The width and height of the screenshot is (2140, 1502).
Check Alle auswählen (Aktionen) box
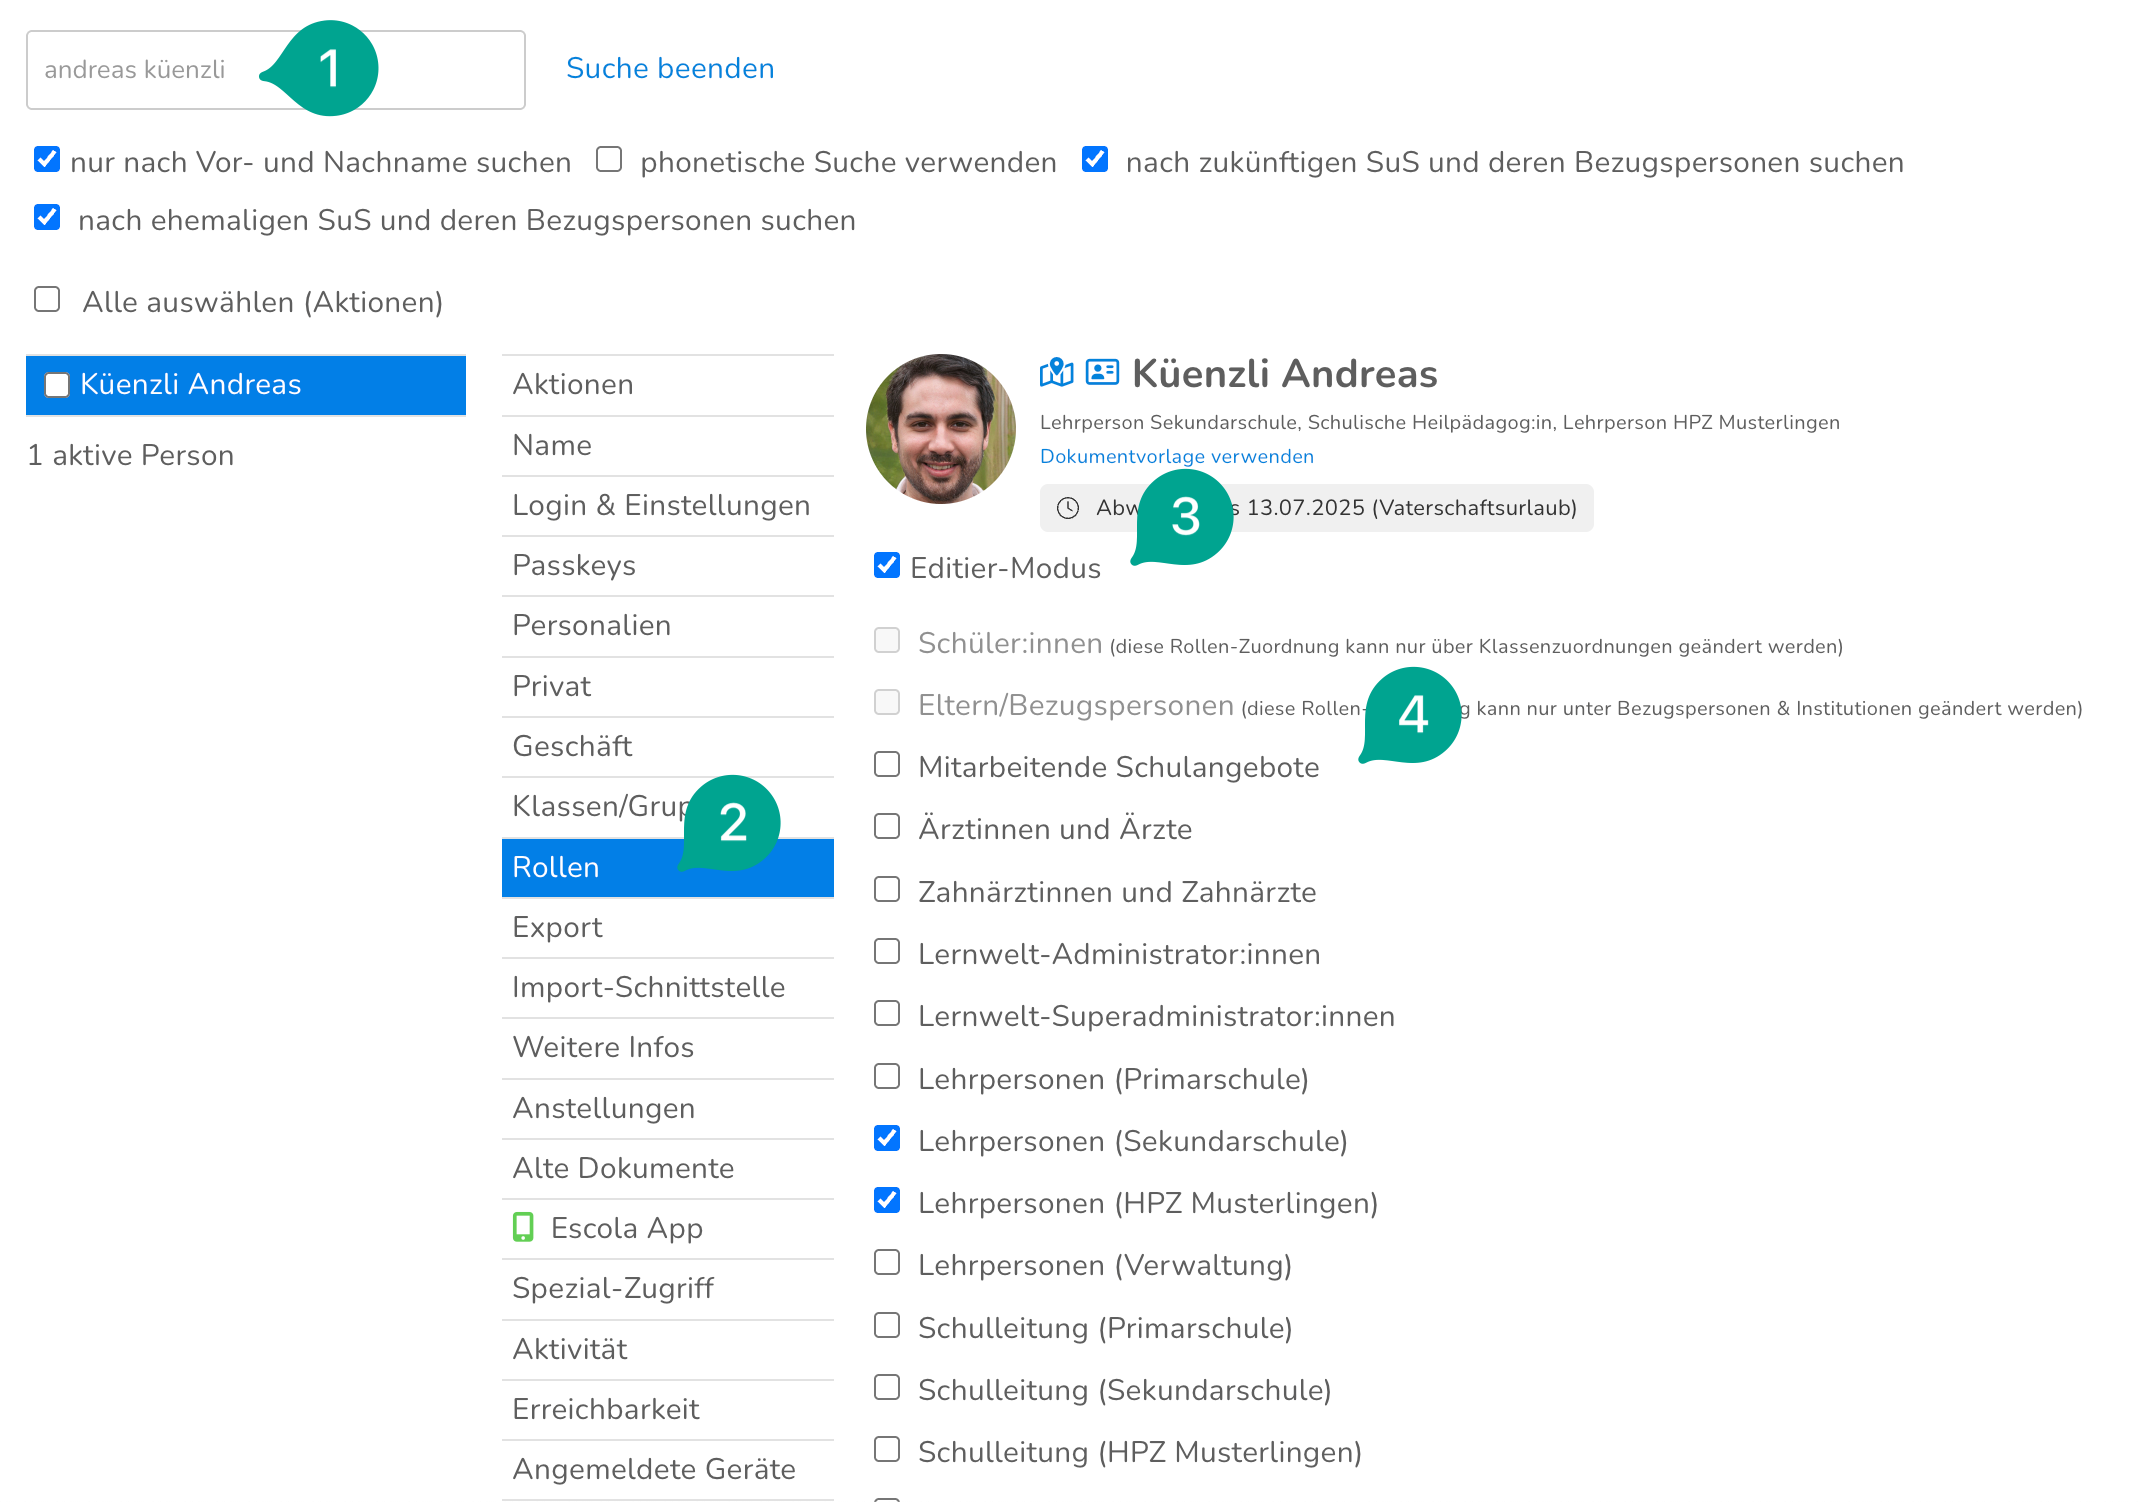click(x=47, y=300)
